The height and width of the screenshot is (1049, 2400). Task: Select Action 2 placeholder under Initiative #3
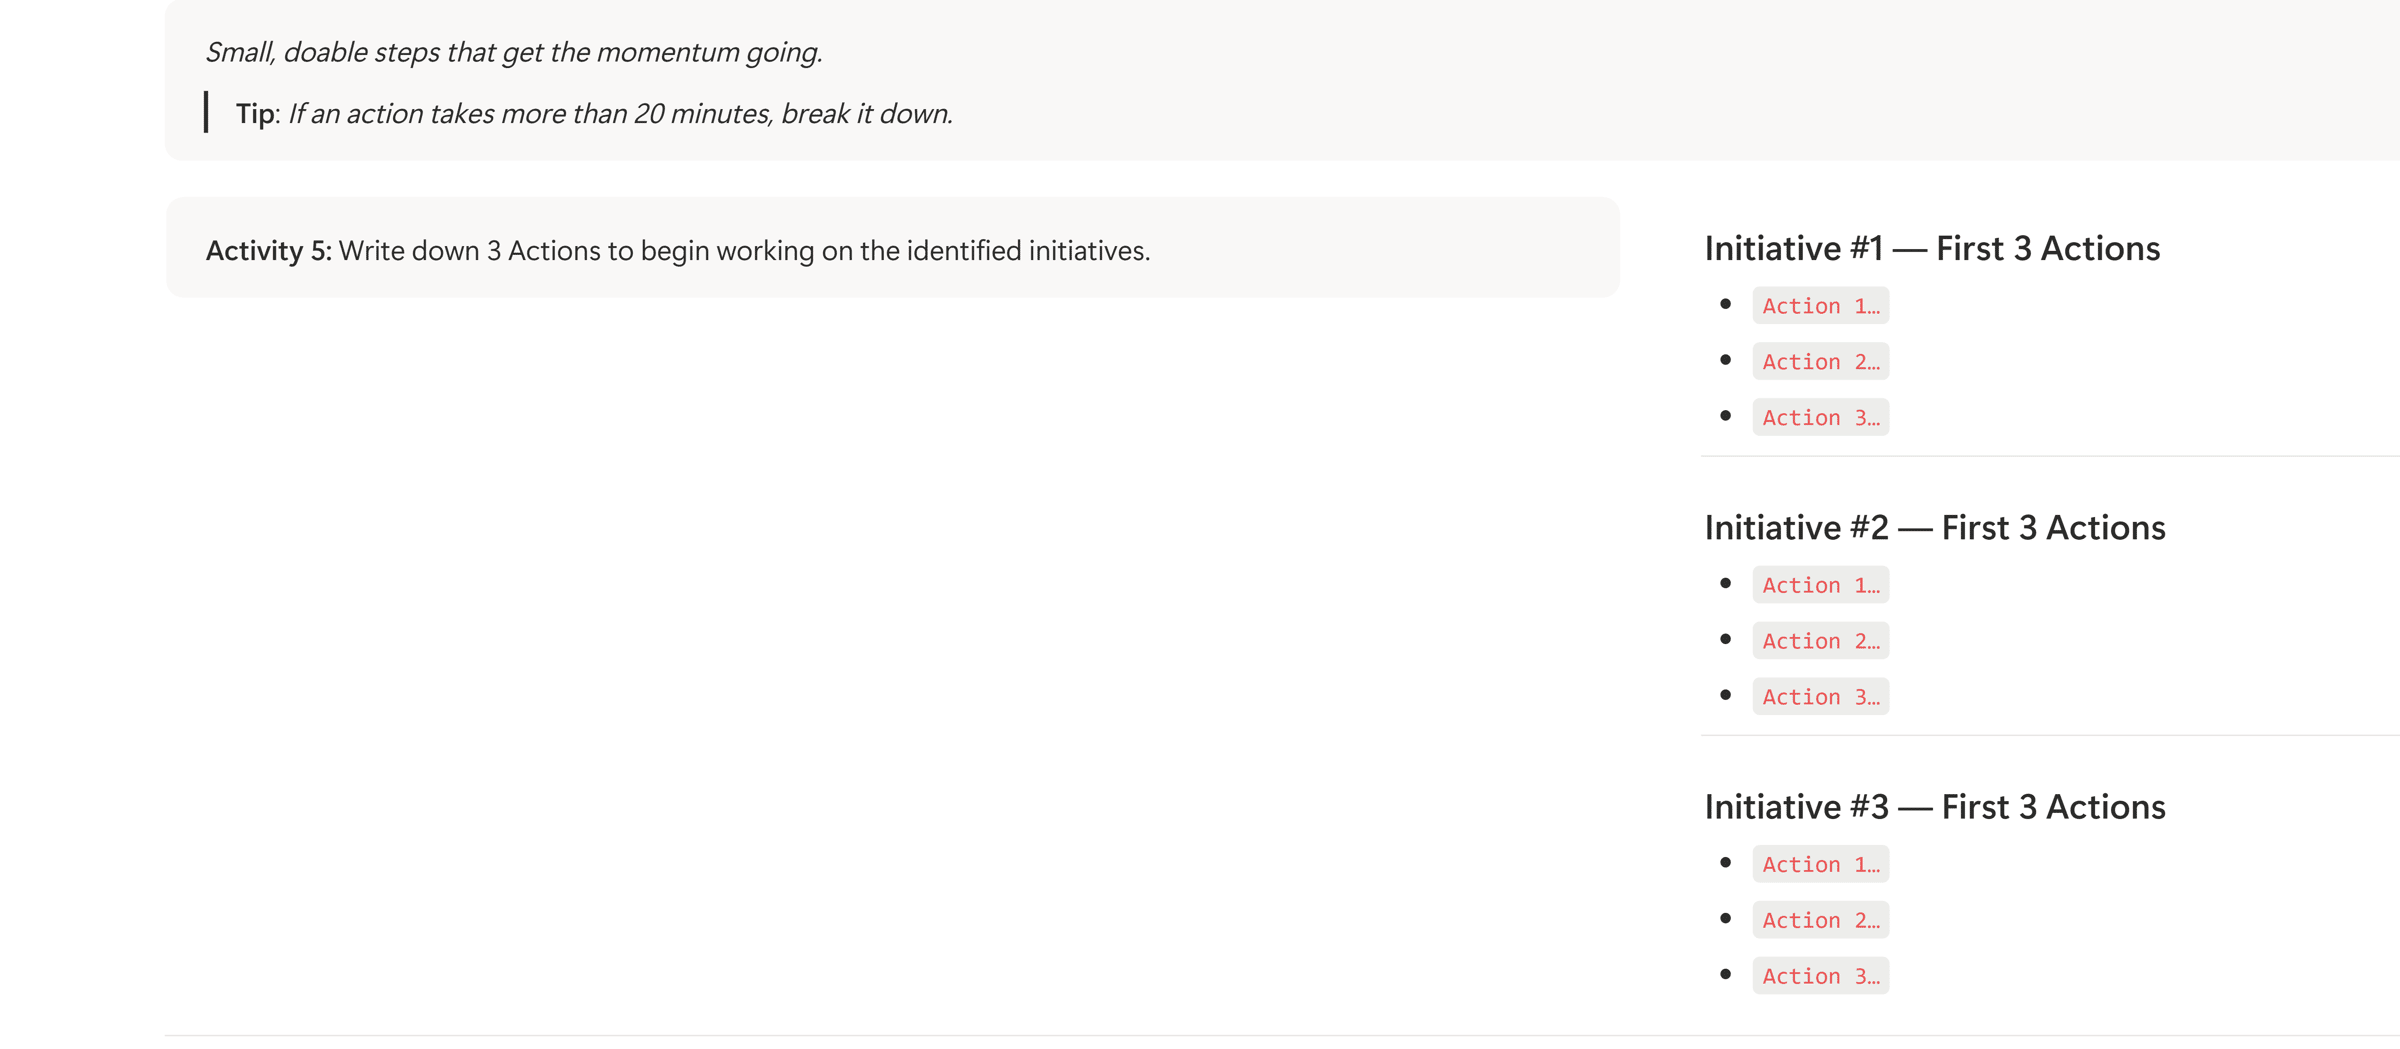click(x=1820, y=920)
